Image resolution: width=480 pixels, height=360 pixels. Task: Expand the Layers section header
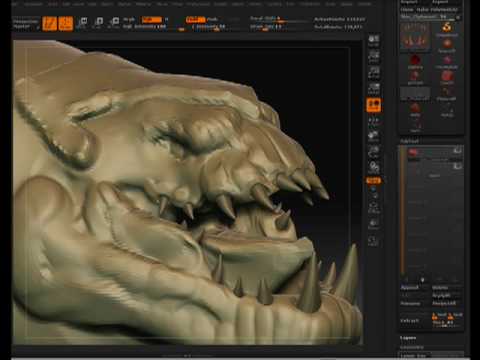tap(408, 338)
